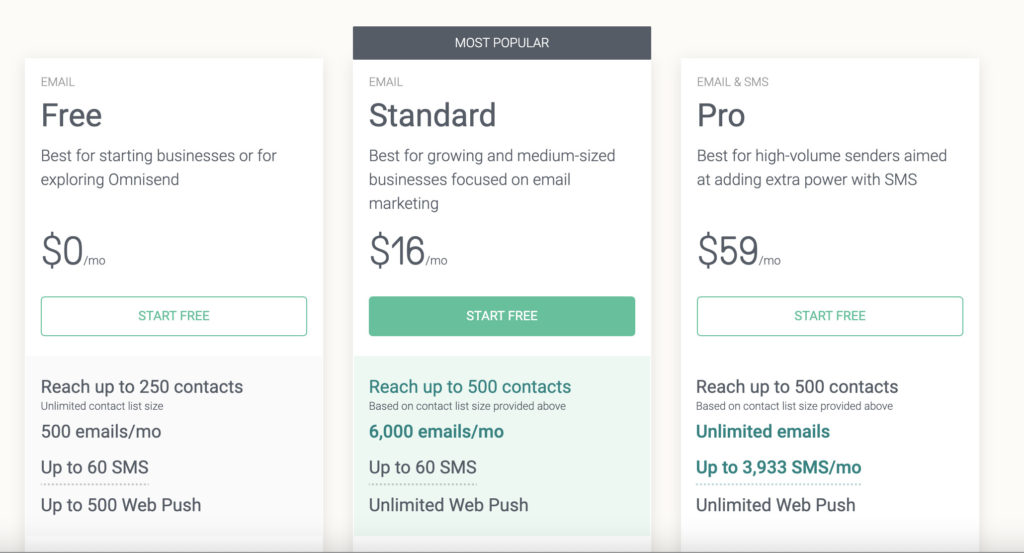Click the Standard plan heading
This screenshot has height=553, width=1024.
432,116
